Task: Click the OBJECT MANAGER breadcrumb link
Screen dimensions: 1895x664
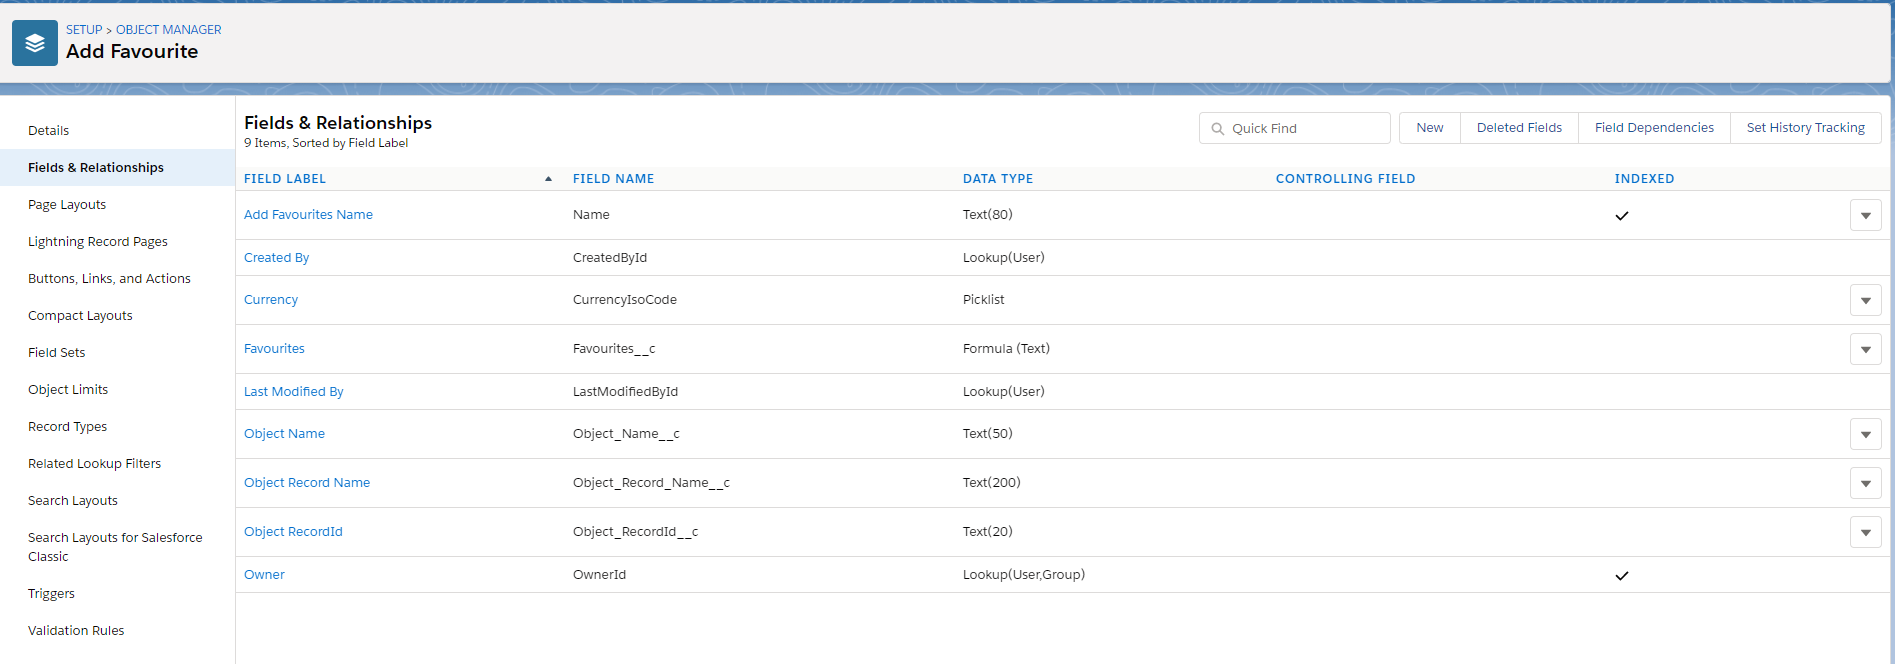Action: click(x=169, y=30)
